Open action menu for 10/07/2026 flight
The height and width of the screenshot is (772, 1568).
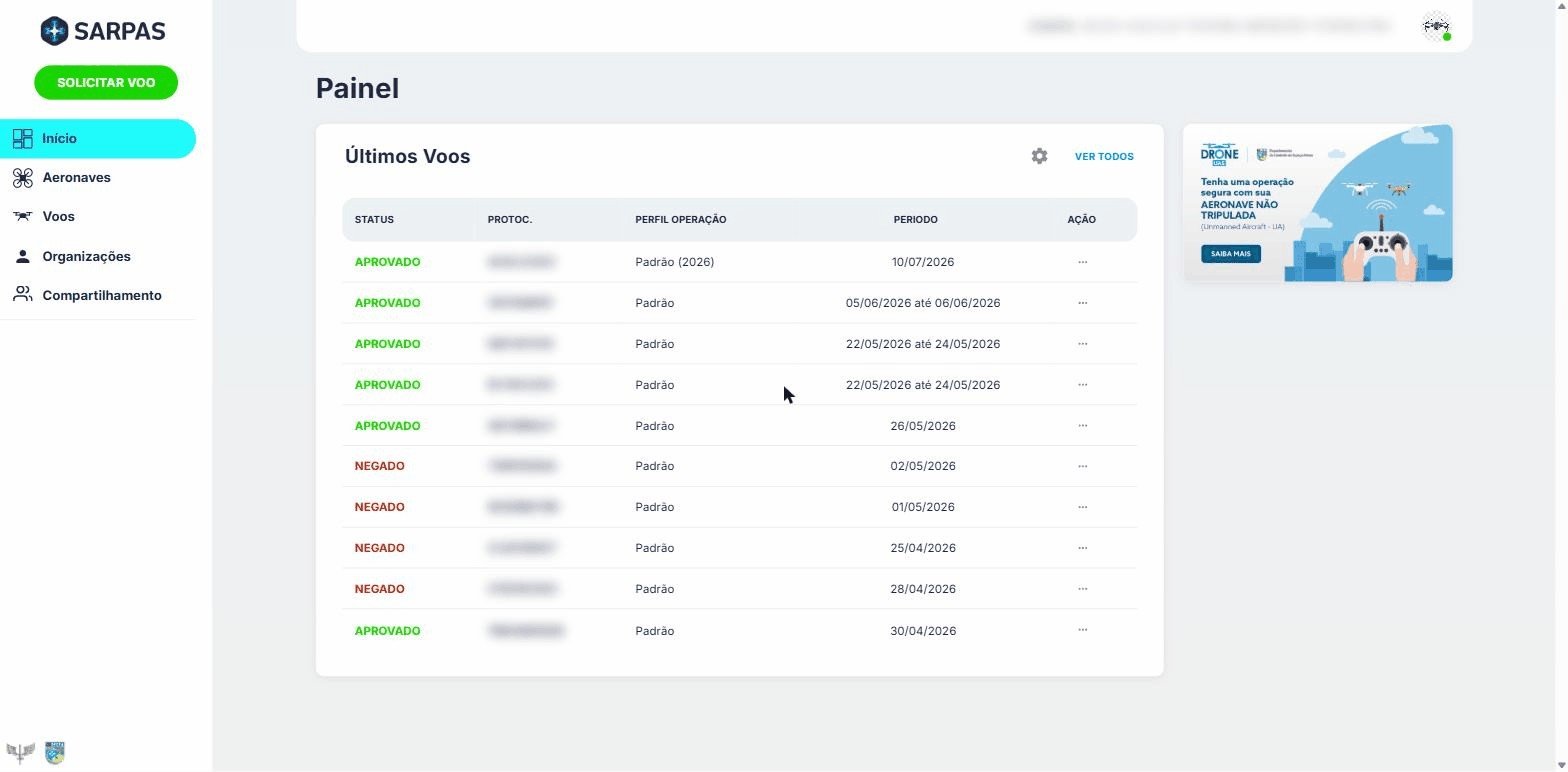click(x=1082, y=262)
